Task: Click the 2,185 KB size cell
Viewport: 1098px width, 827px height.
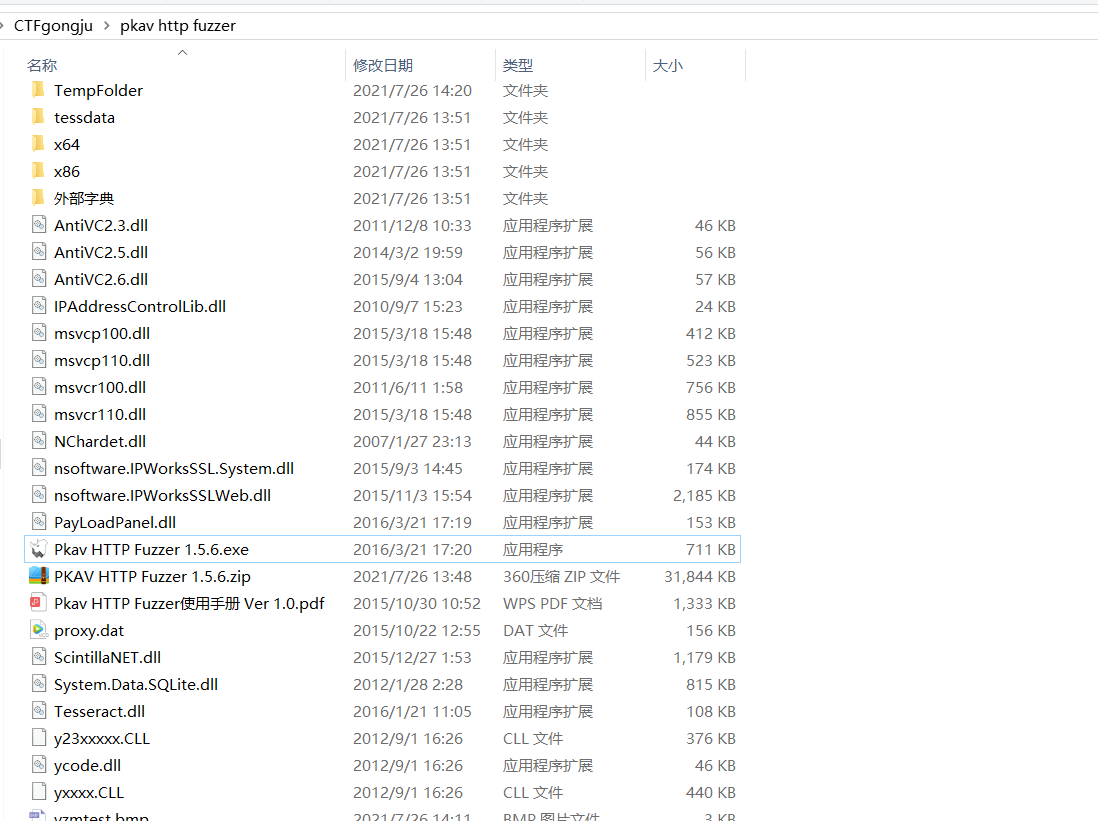Action: 704,495
